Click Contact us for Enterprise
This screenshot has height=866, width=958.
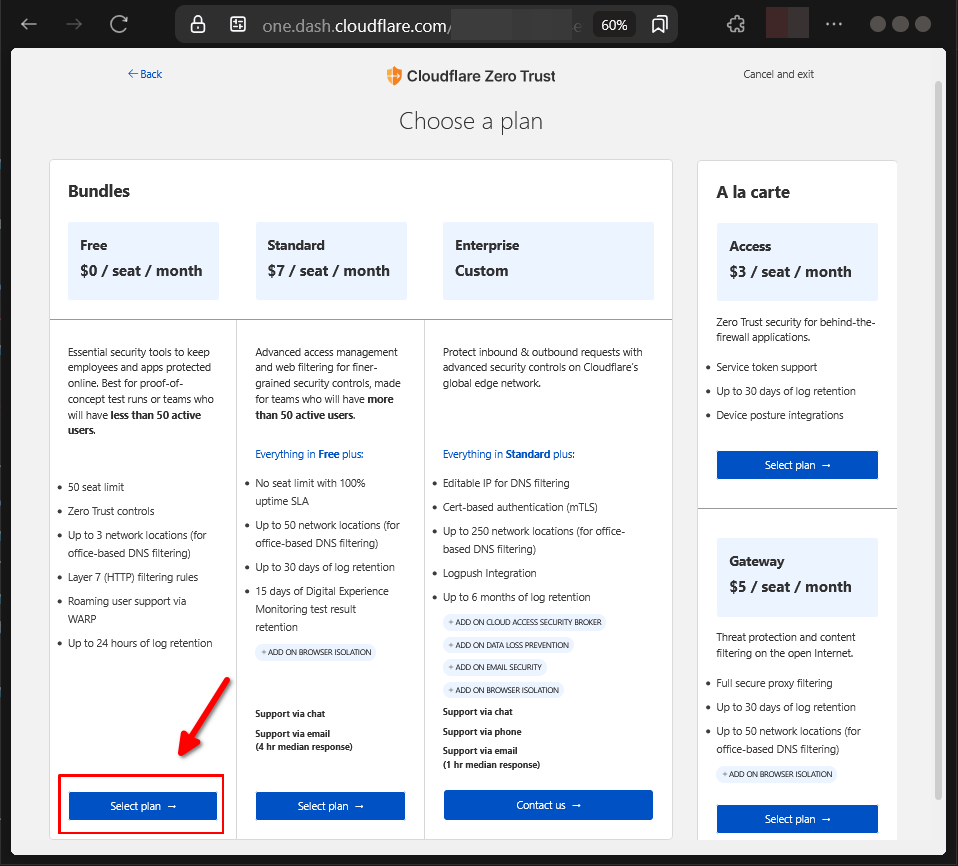[x=548, y=805]
